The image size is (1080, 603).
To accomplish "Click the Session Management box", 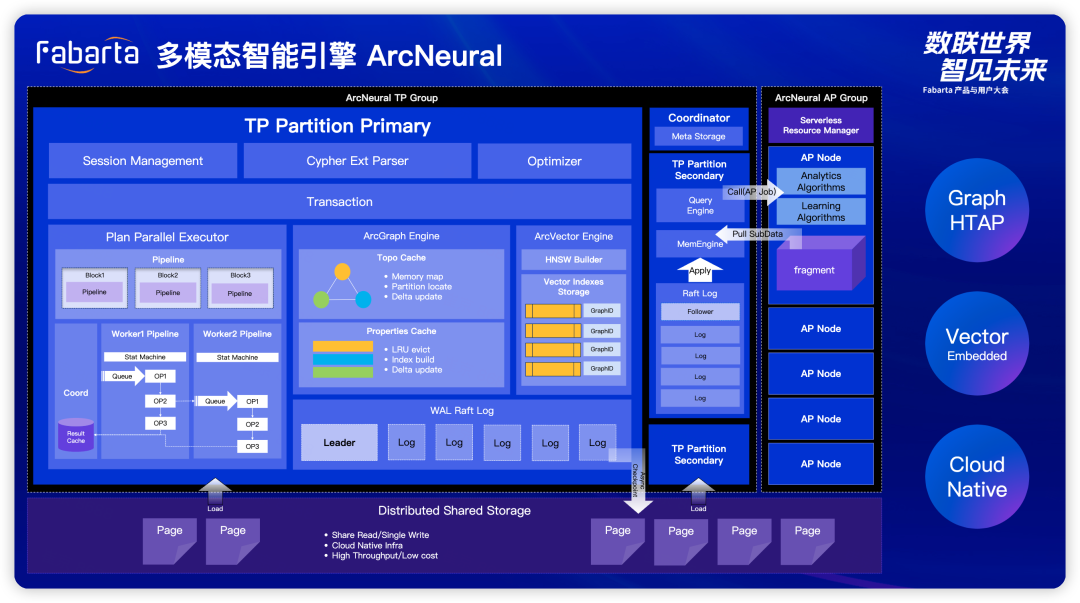I will click(143, 161).
